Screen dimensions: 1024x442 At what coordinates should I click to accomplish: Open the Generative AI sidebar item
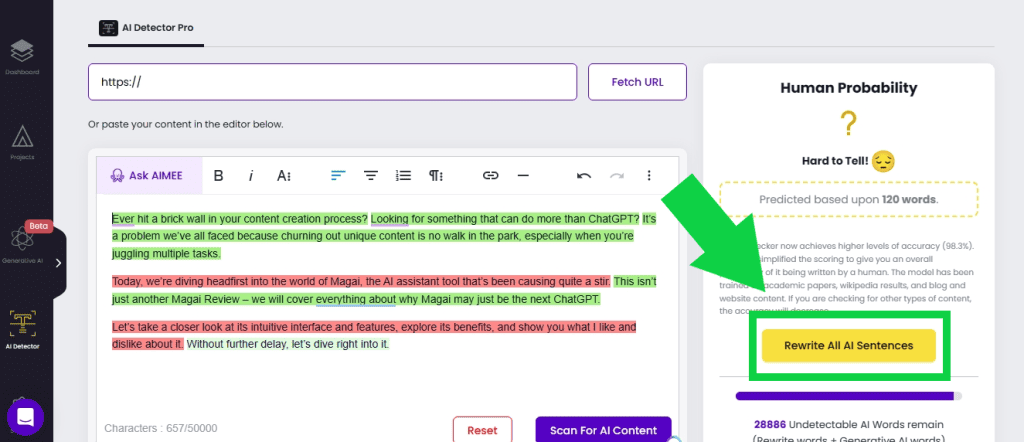22,246
